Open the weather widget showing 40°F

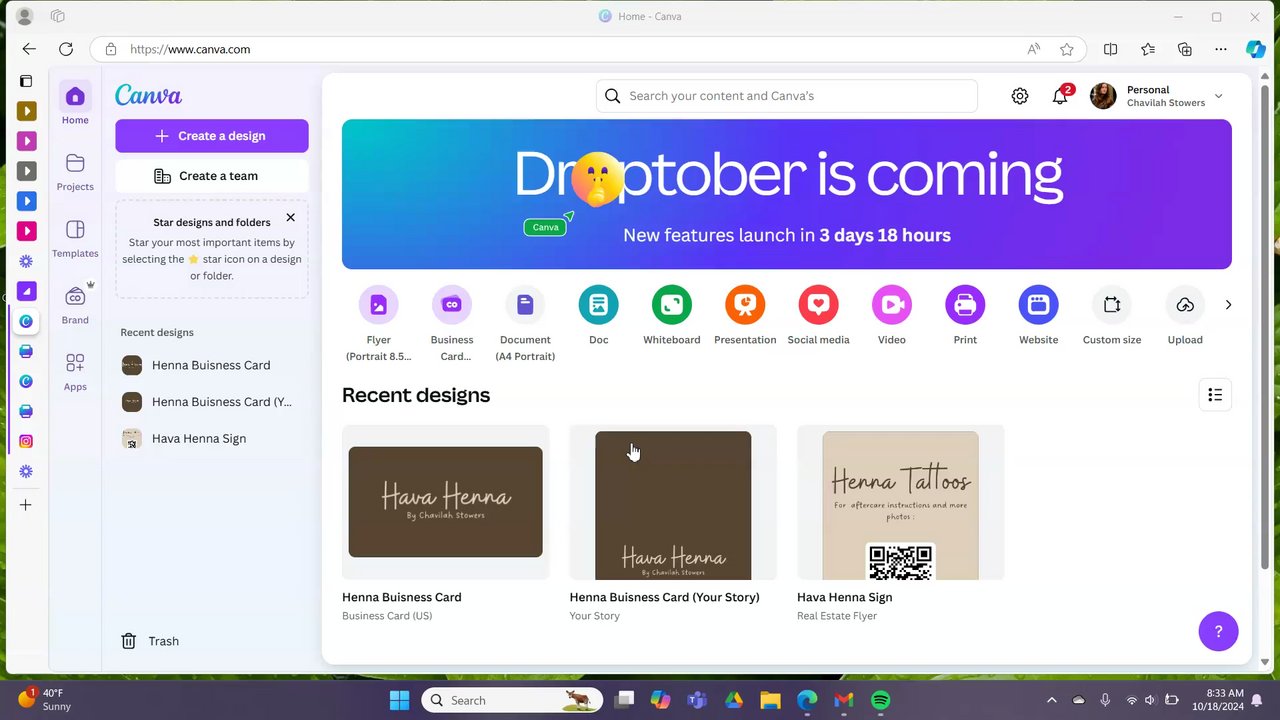pos(45,699)
